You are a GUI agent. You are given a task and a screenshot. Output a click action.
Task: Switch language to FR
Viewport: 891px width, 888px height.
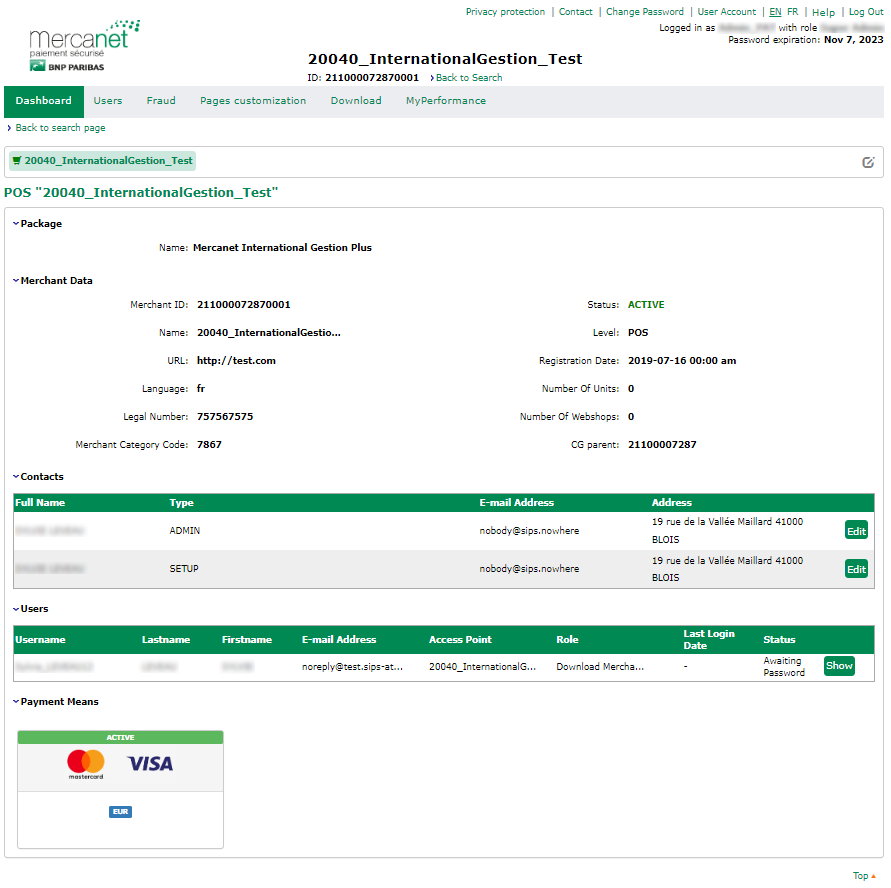point(792,12)
